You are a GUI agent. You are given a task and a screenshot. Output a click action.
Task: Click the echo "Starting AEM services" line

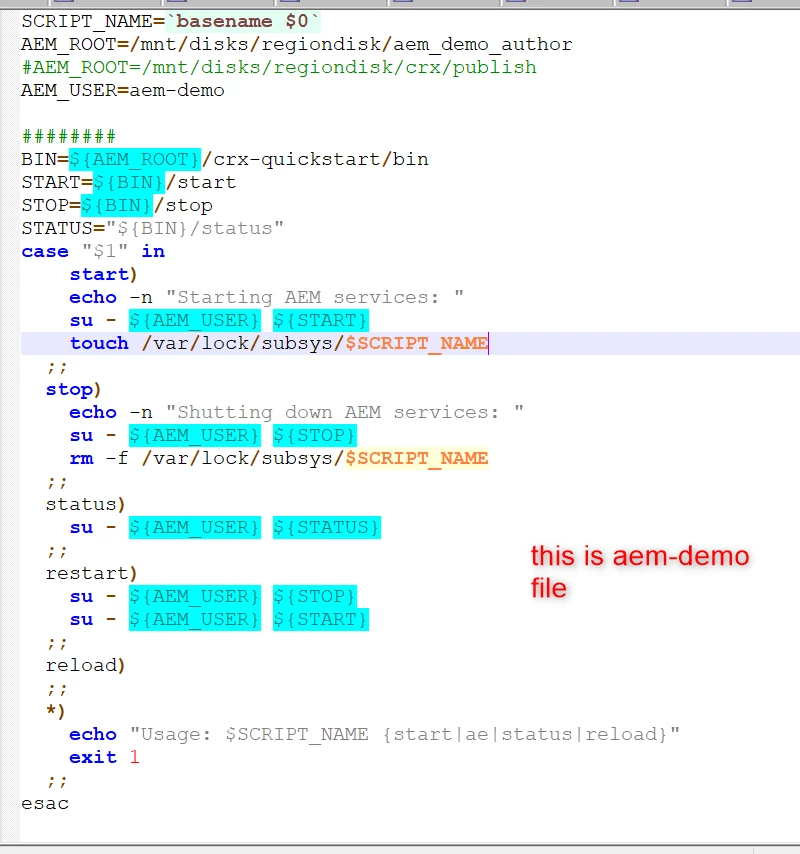pyautogui.click(x=266, y=297)
